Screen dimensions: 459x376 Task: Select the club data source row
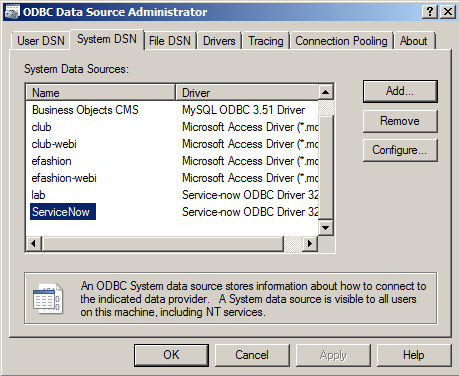click(x=41, y=127)
